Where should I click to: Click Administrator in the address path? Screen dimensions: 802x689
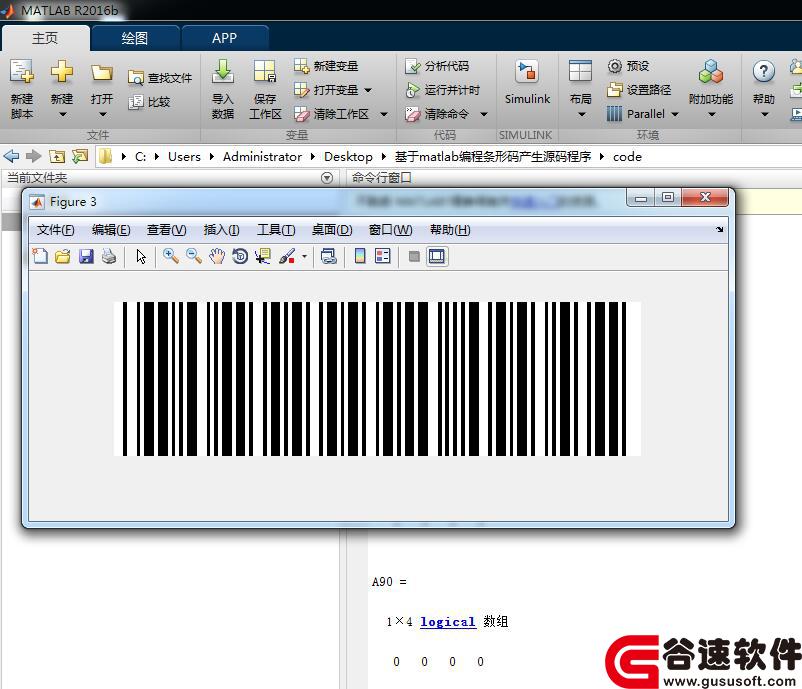point(262,157)
